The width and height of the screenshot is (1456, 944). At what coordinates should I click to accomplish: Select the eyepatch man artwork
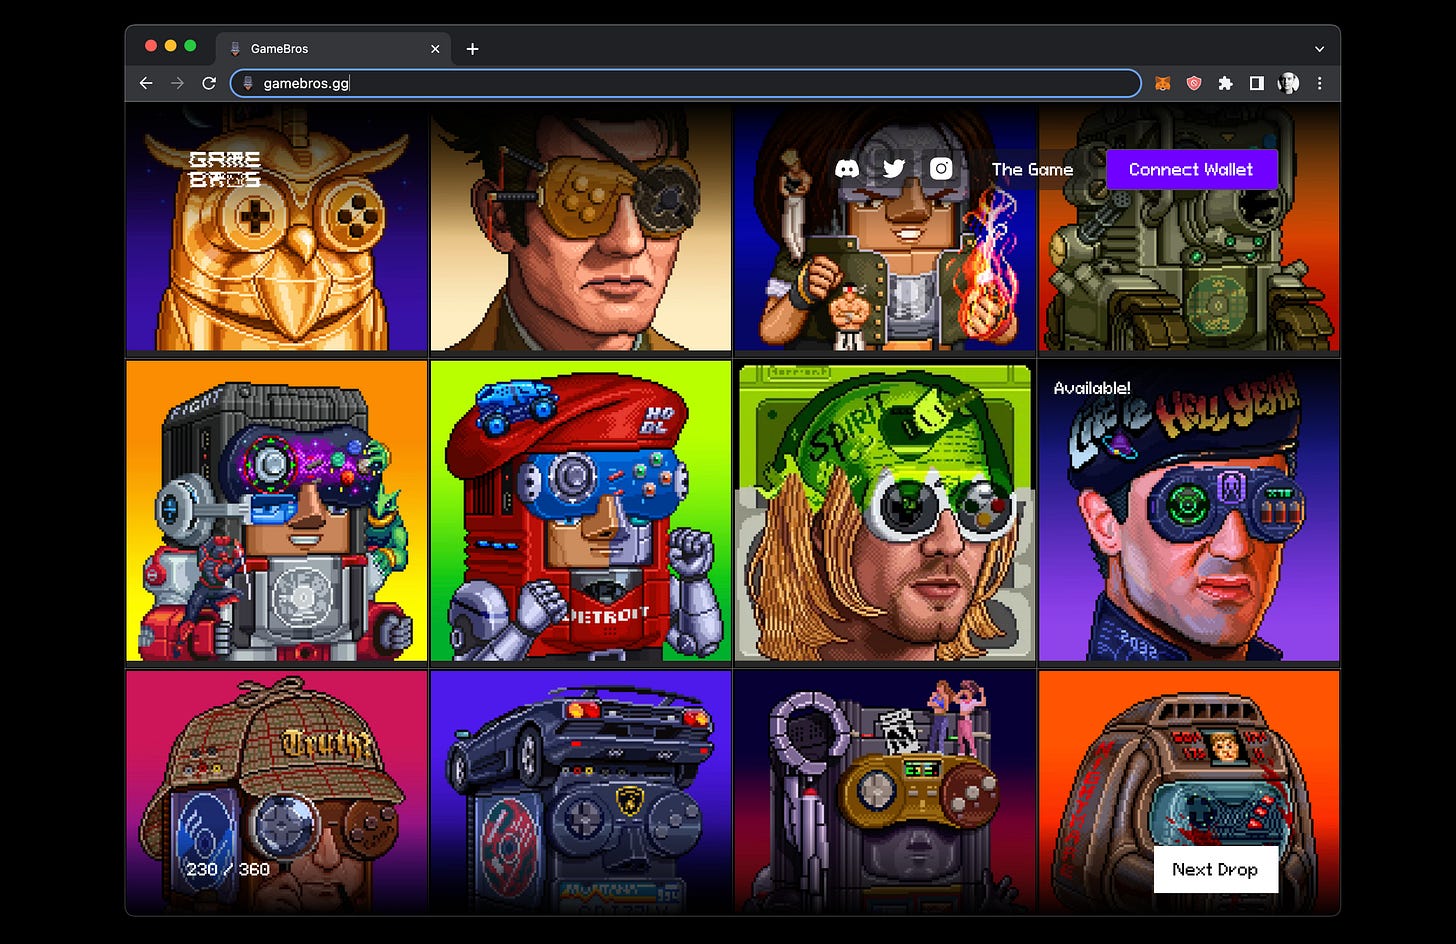coord(581,229)
